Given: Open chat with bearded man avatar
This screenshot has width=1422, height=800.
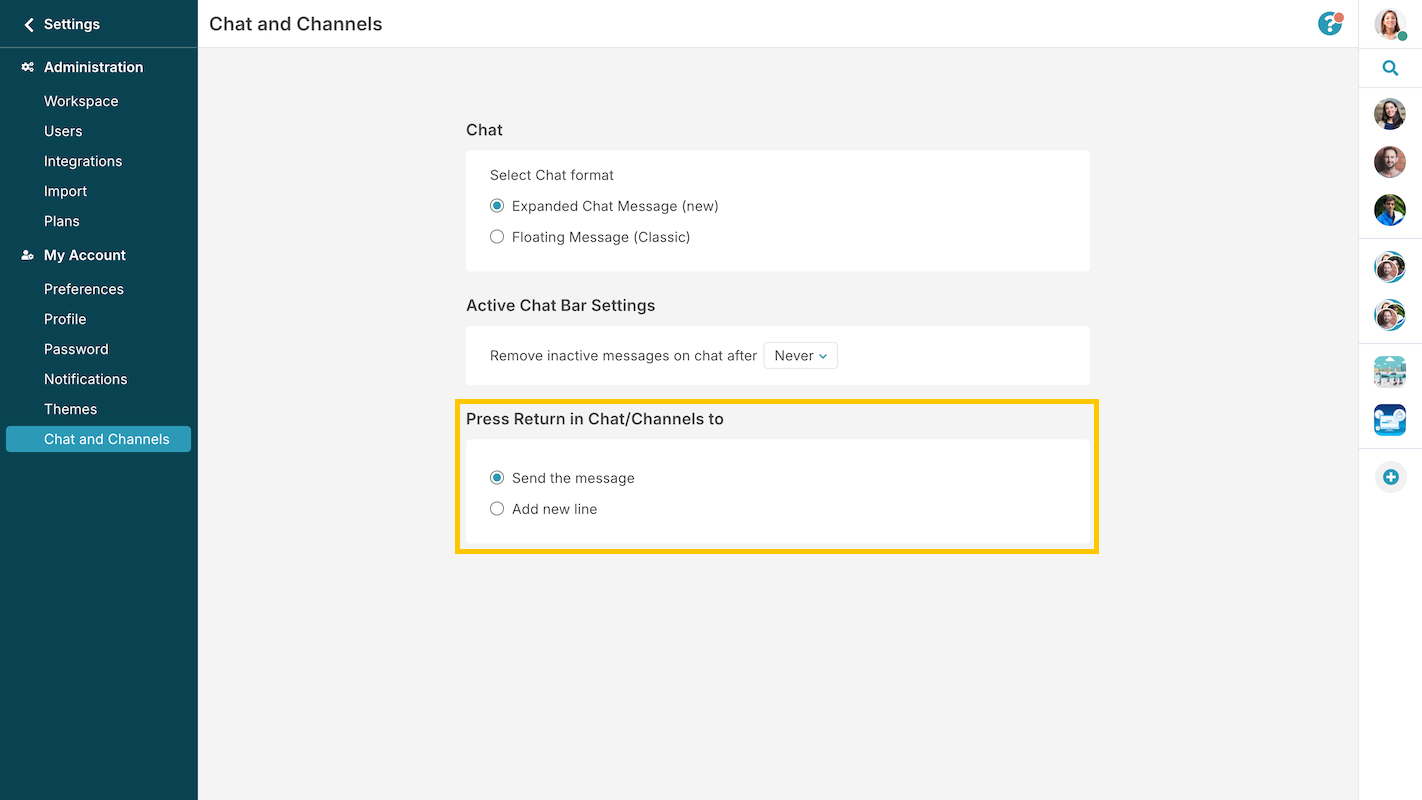Looking at the screenshot, I should [x=1390, y=162].
